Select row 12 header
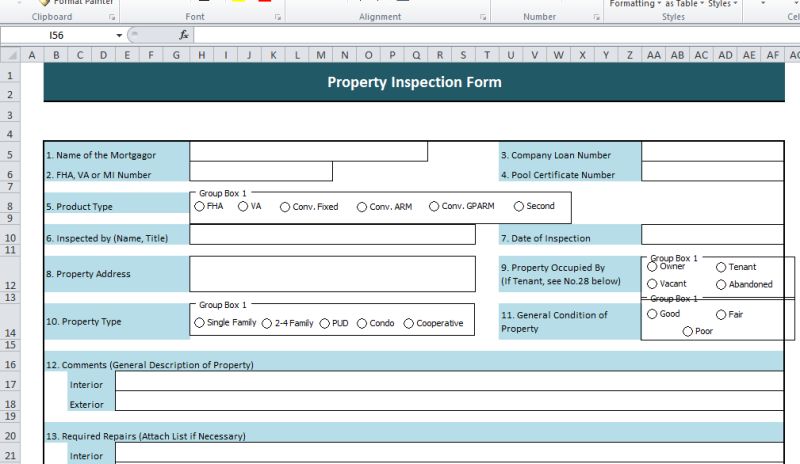Image resolution: width=800 pixels, height=464 pixels. [10, 274]
